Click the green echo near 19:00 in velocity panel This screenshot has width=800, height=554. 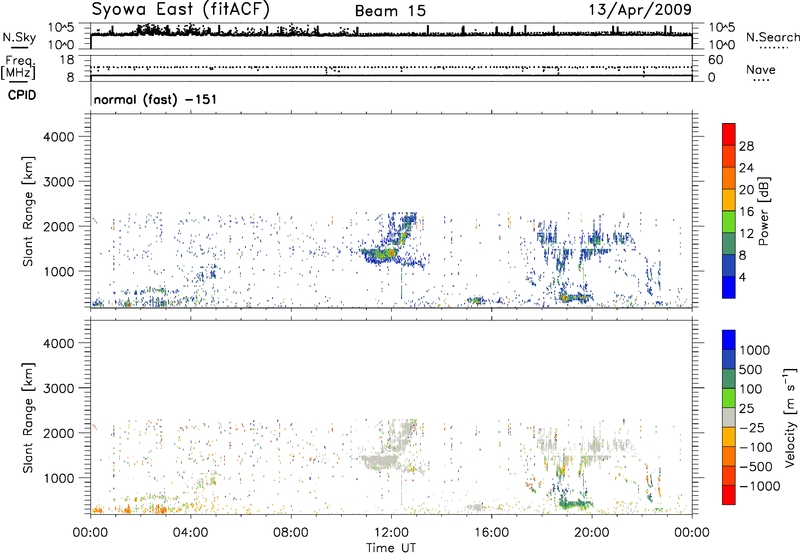tap(575, 505)
